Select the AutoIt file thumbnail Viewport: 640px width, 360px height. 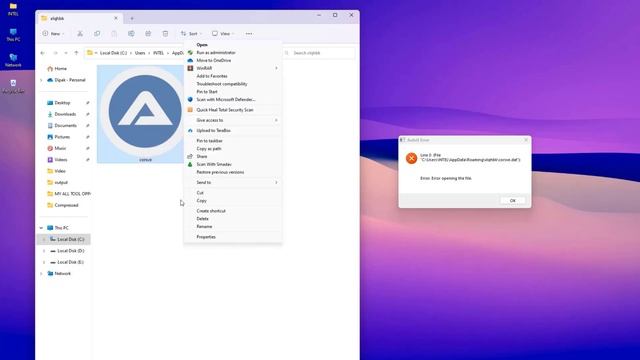(x=141, y=114)
